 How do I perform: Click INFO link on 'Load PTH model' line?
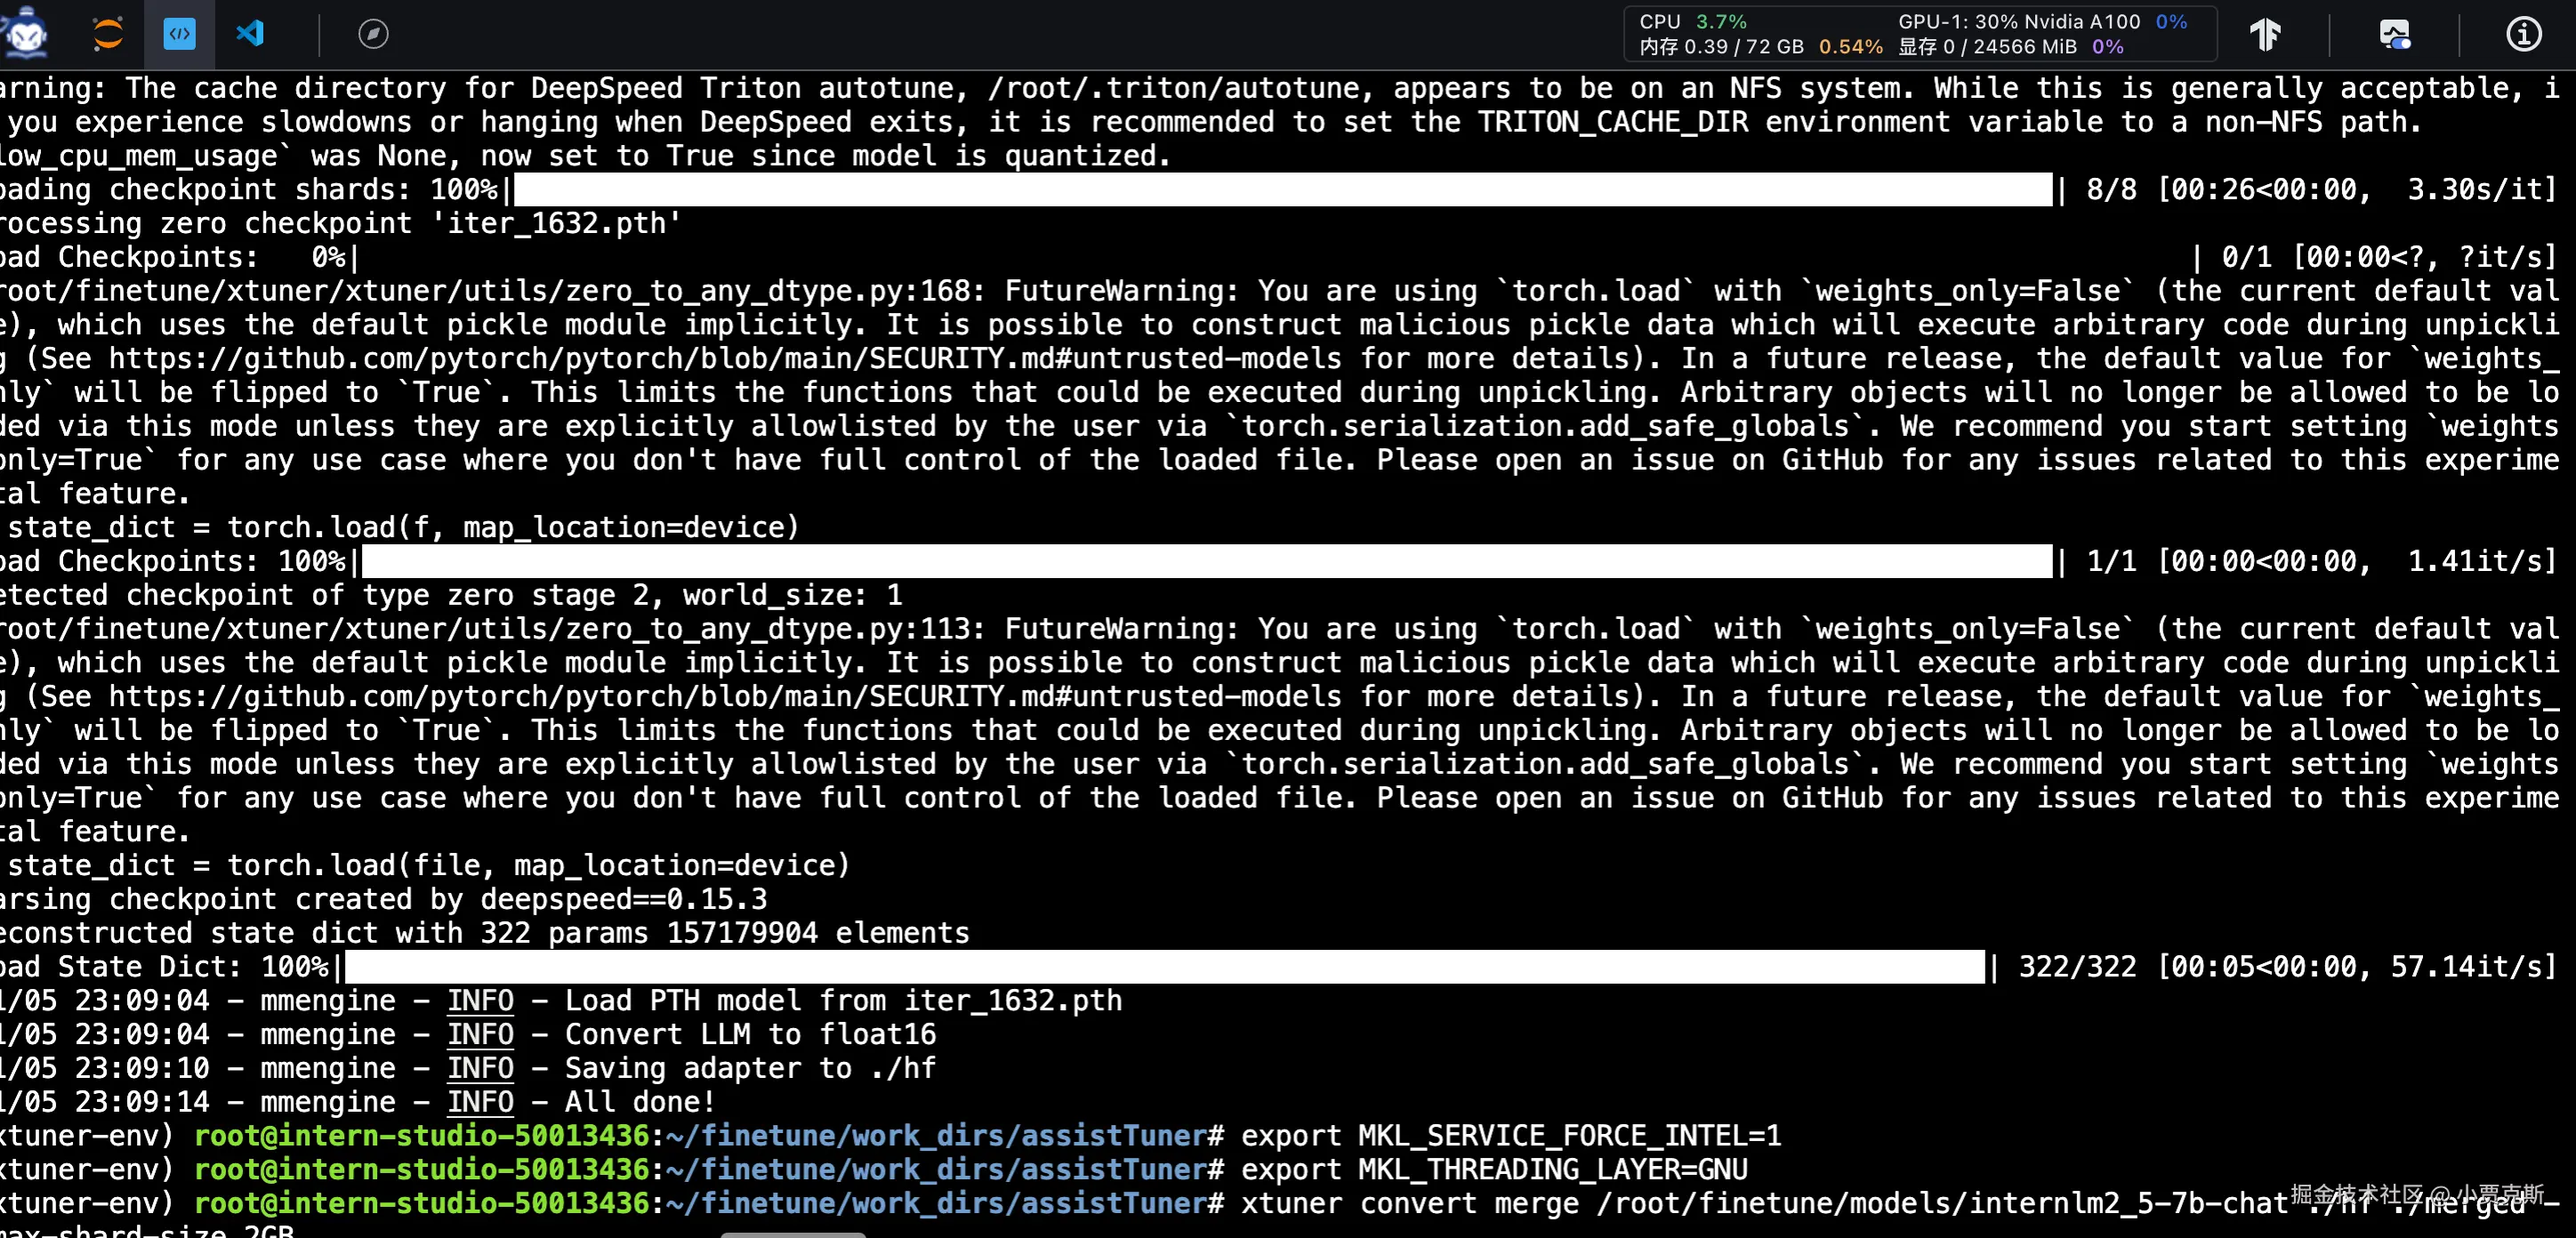click(480, 1000)
